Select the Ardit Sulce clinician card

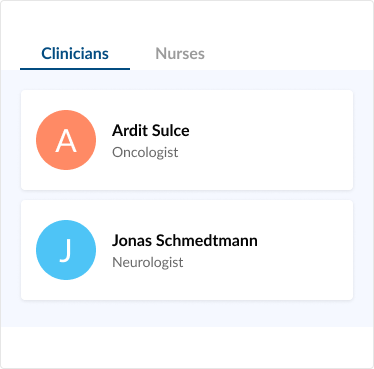coord(187,140)
